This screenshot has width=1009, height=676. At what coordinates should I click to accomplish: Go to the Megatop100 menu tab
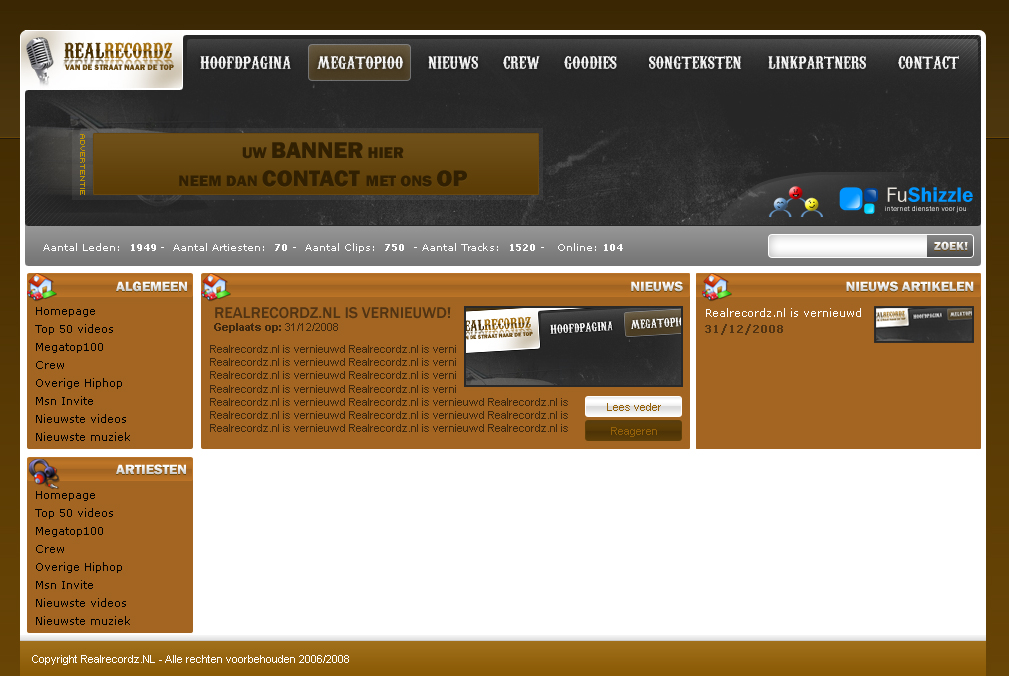point(360,63)
